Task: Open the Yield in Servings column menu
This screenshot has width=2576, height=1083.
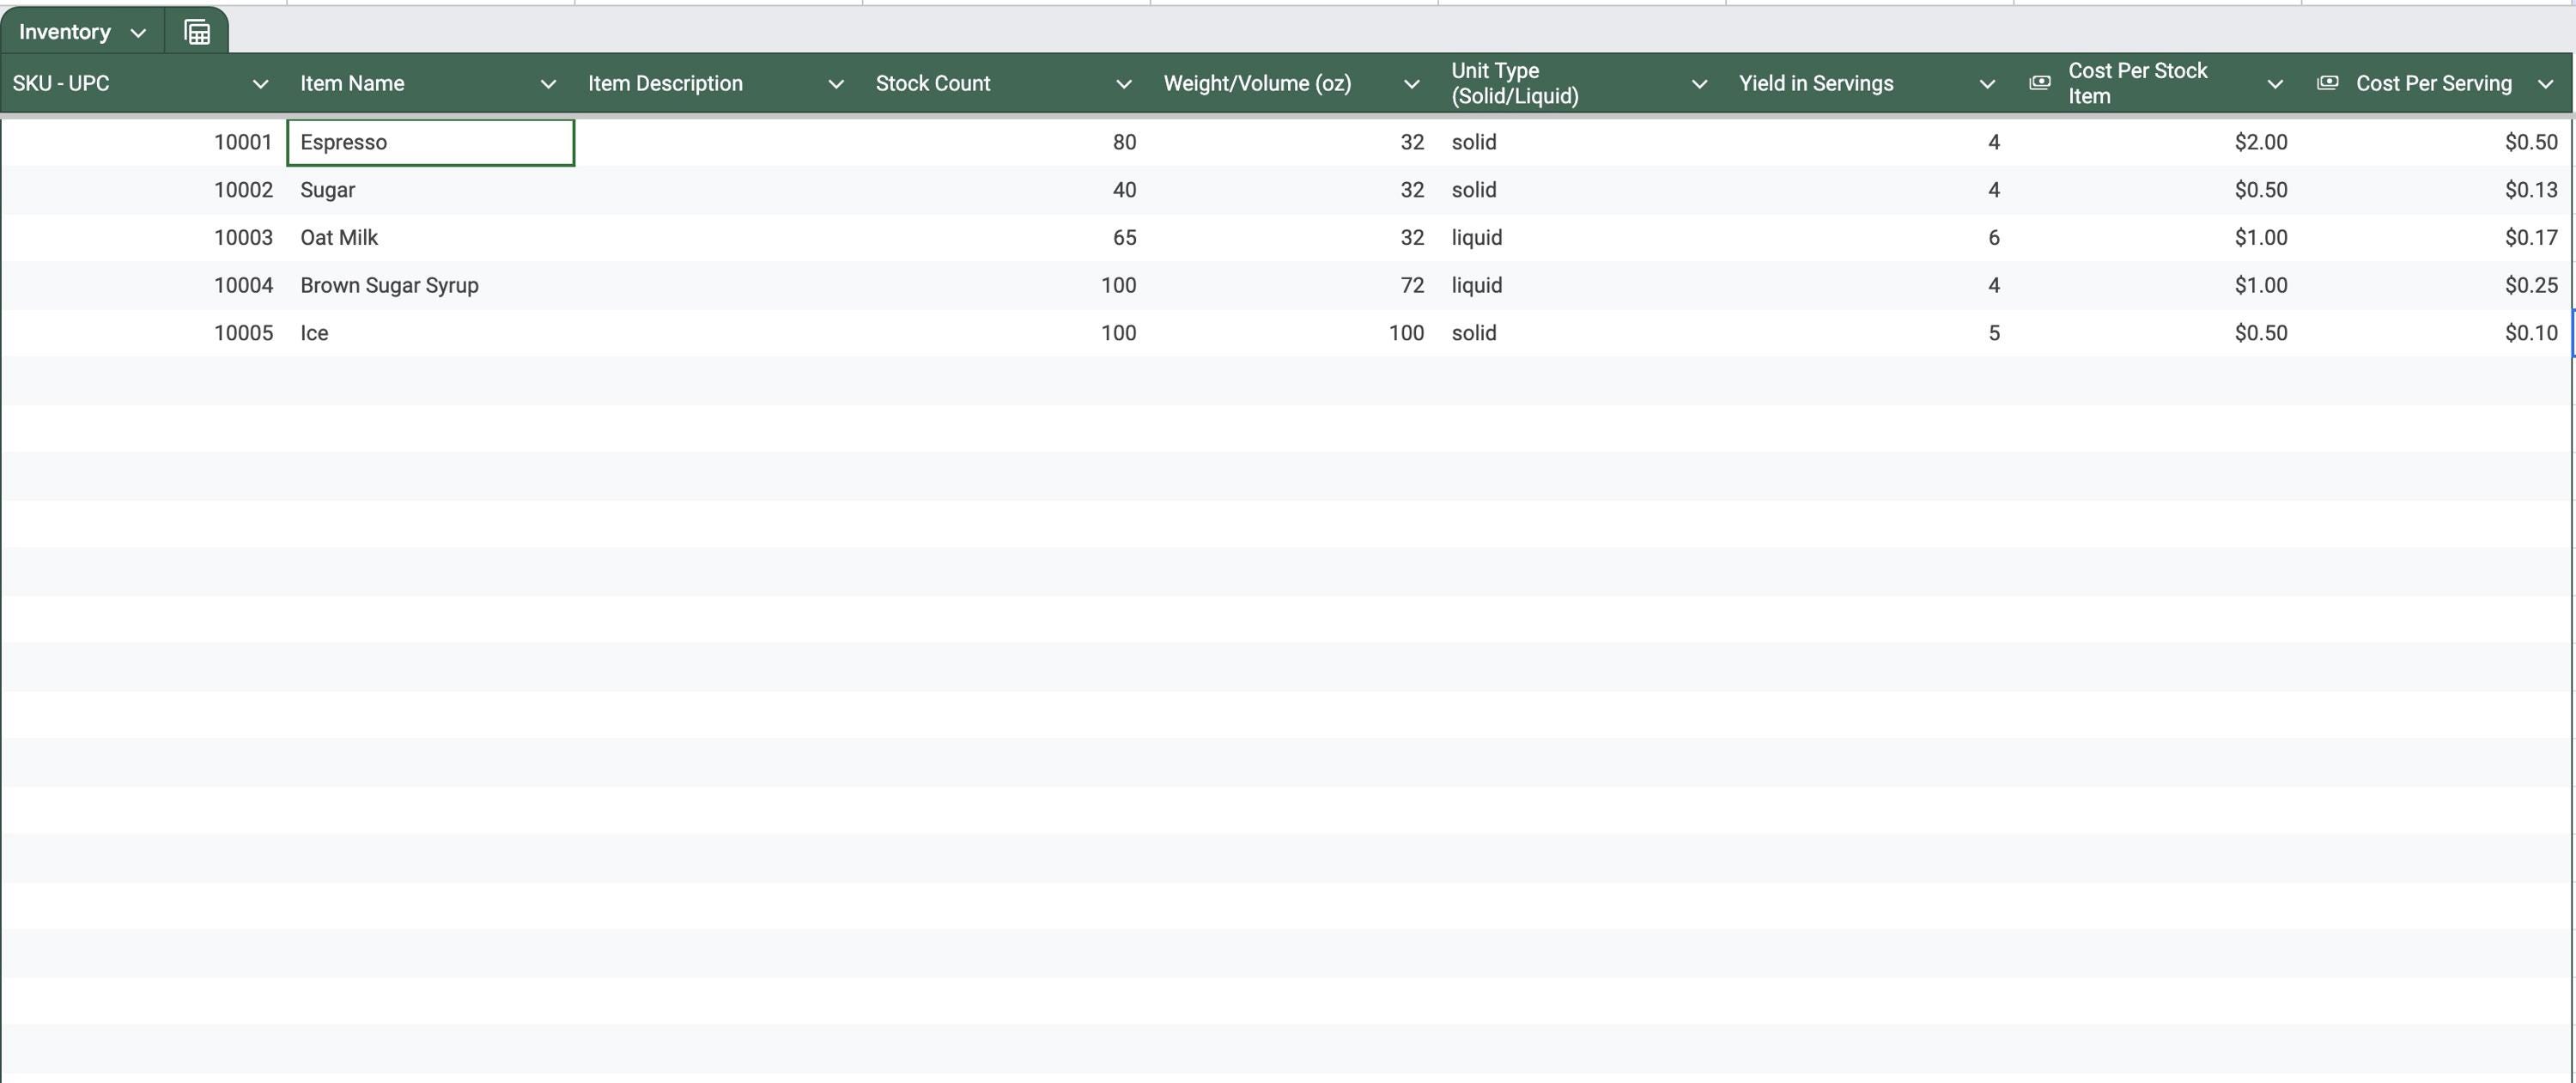Action: coord(1988,84)
